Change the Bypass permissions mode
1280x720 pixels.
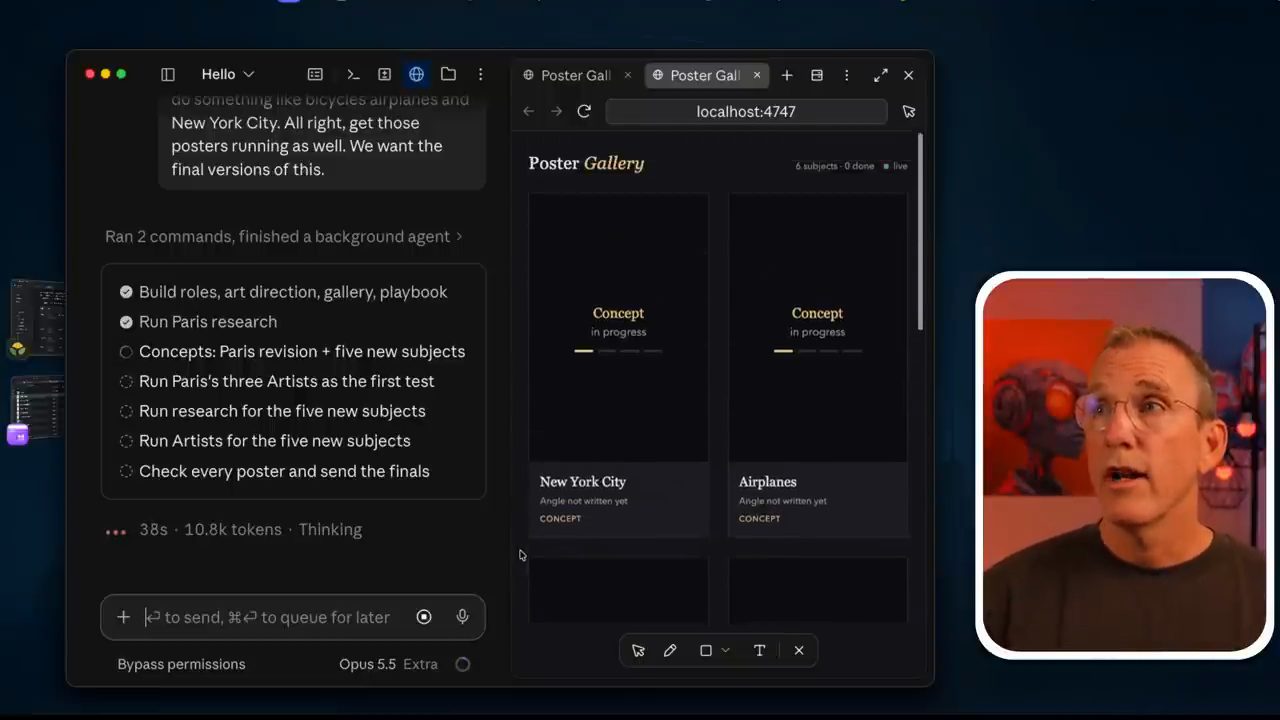pos(181,664)
